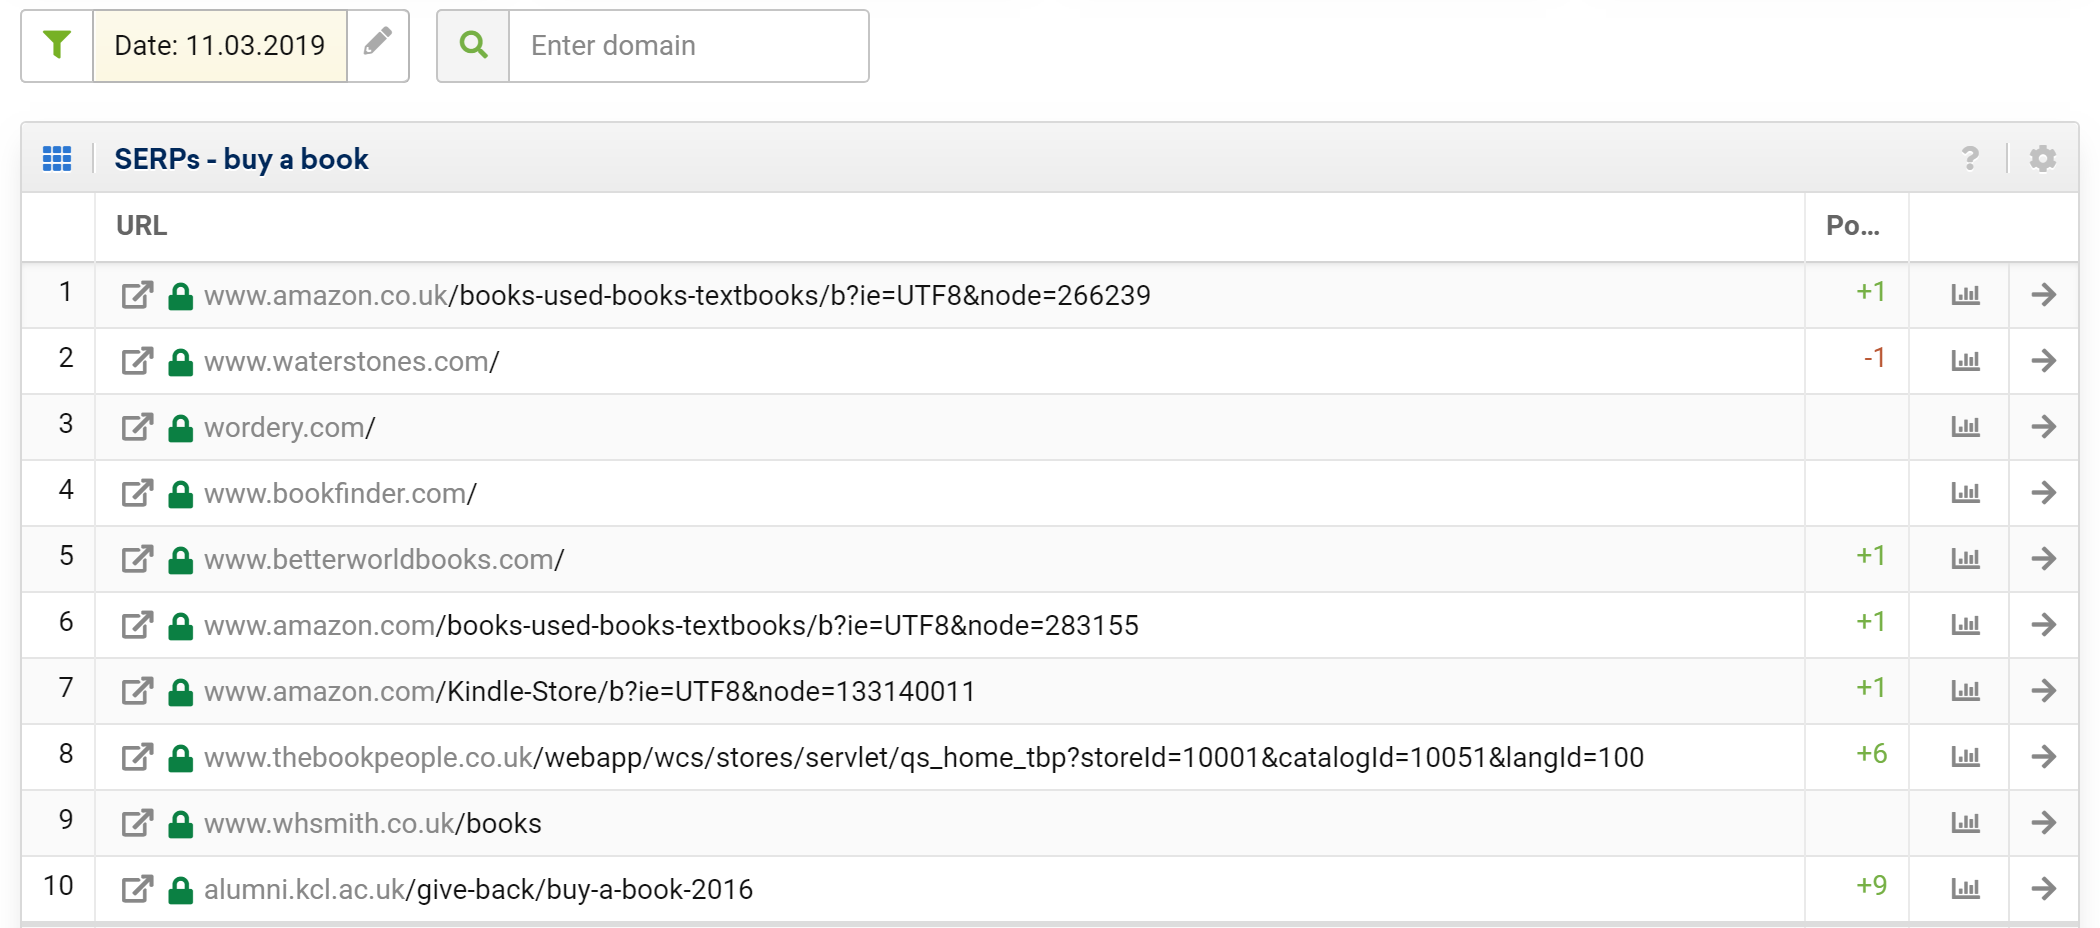Click the SERPs - buy a book title
Viewport: 2100px width, 928px height.
click(241, 159)
